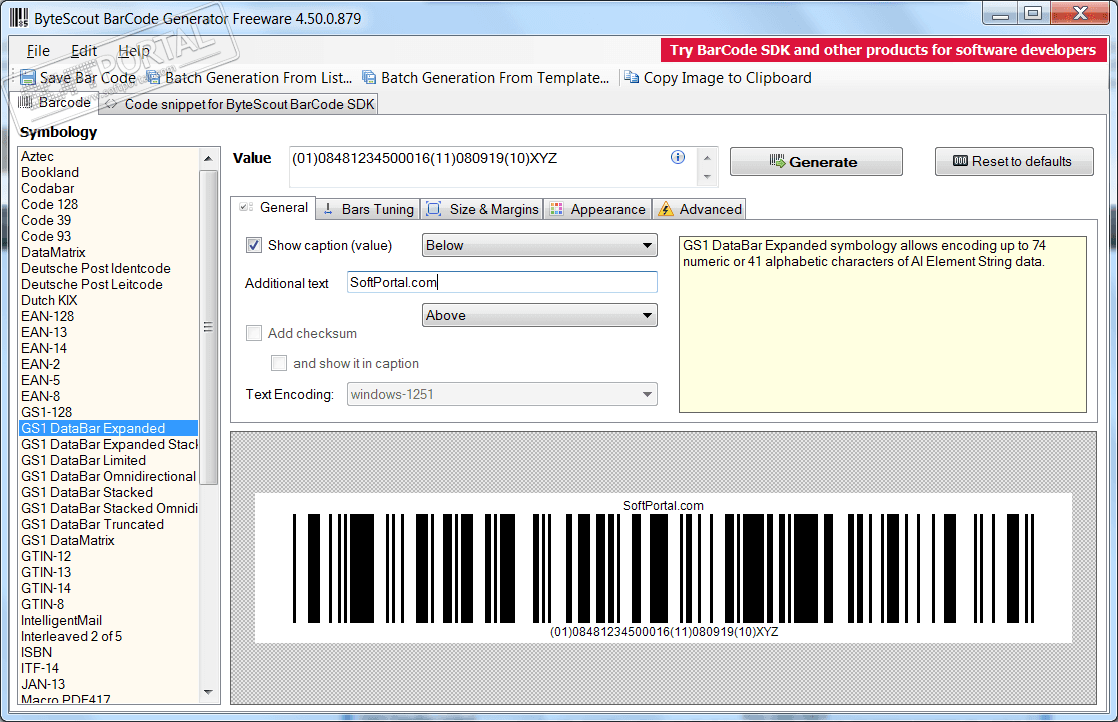Click the Value field spinner up arrow
Image resolution: width=1118 pixels, height=722 pixels.
pos(707,158)
